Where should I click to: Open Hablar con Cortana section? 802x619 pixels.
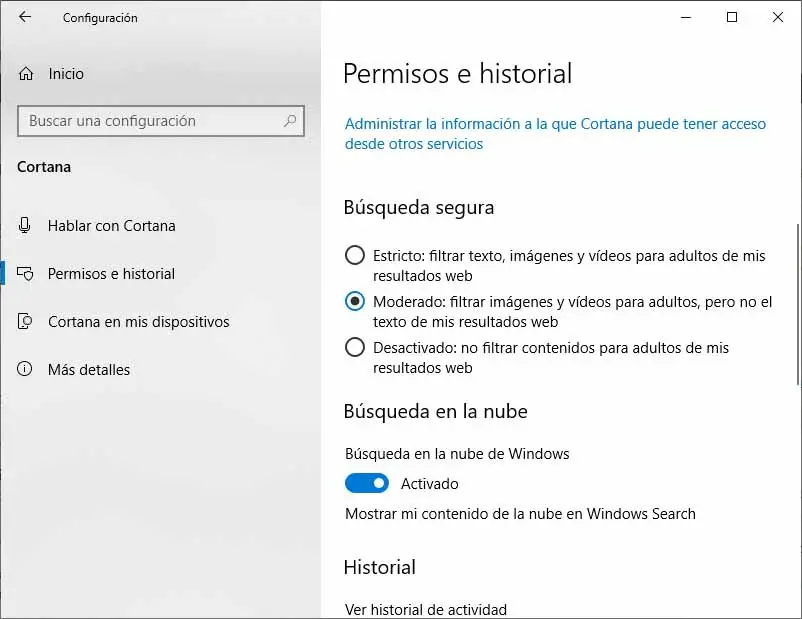coord(111,226)
